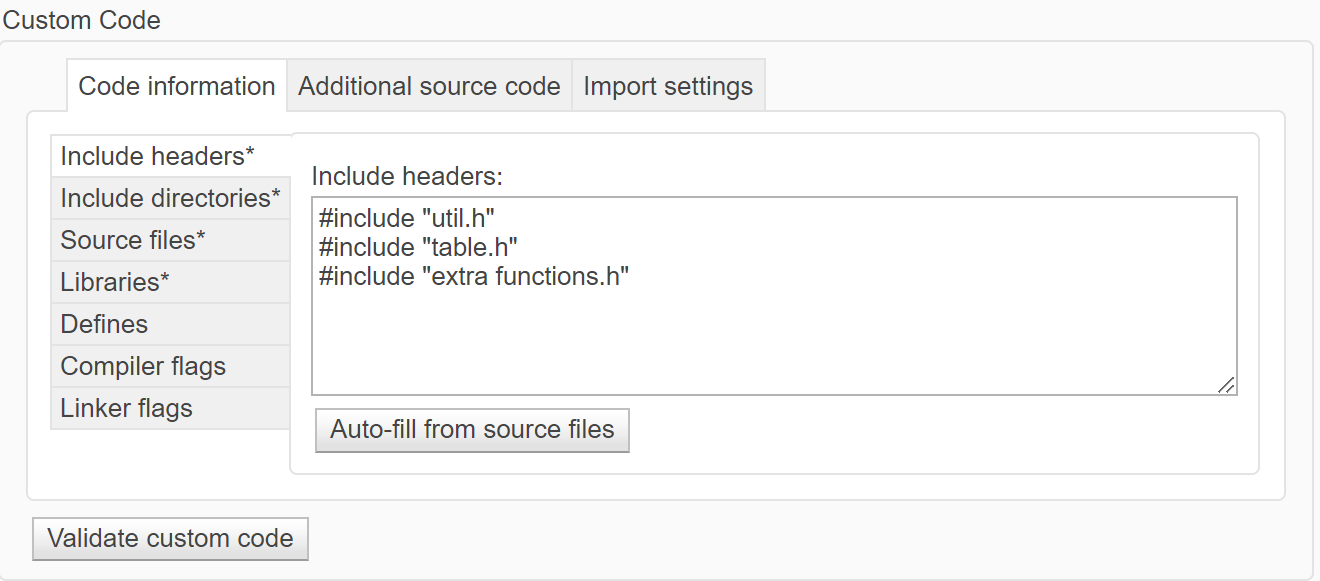The width and height of the screenshot is (1320, 581).
Task: Click the blank area below the include lines
Action: (x=772, y=340)
